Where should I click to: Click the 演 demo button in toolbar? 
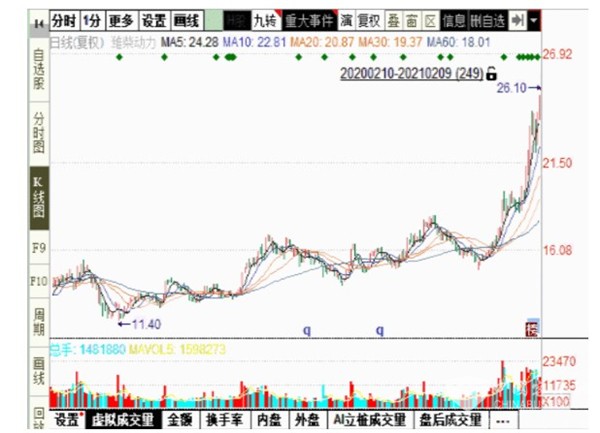pos(345,20)
